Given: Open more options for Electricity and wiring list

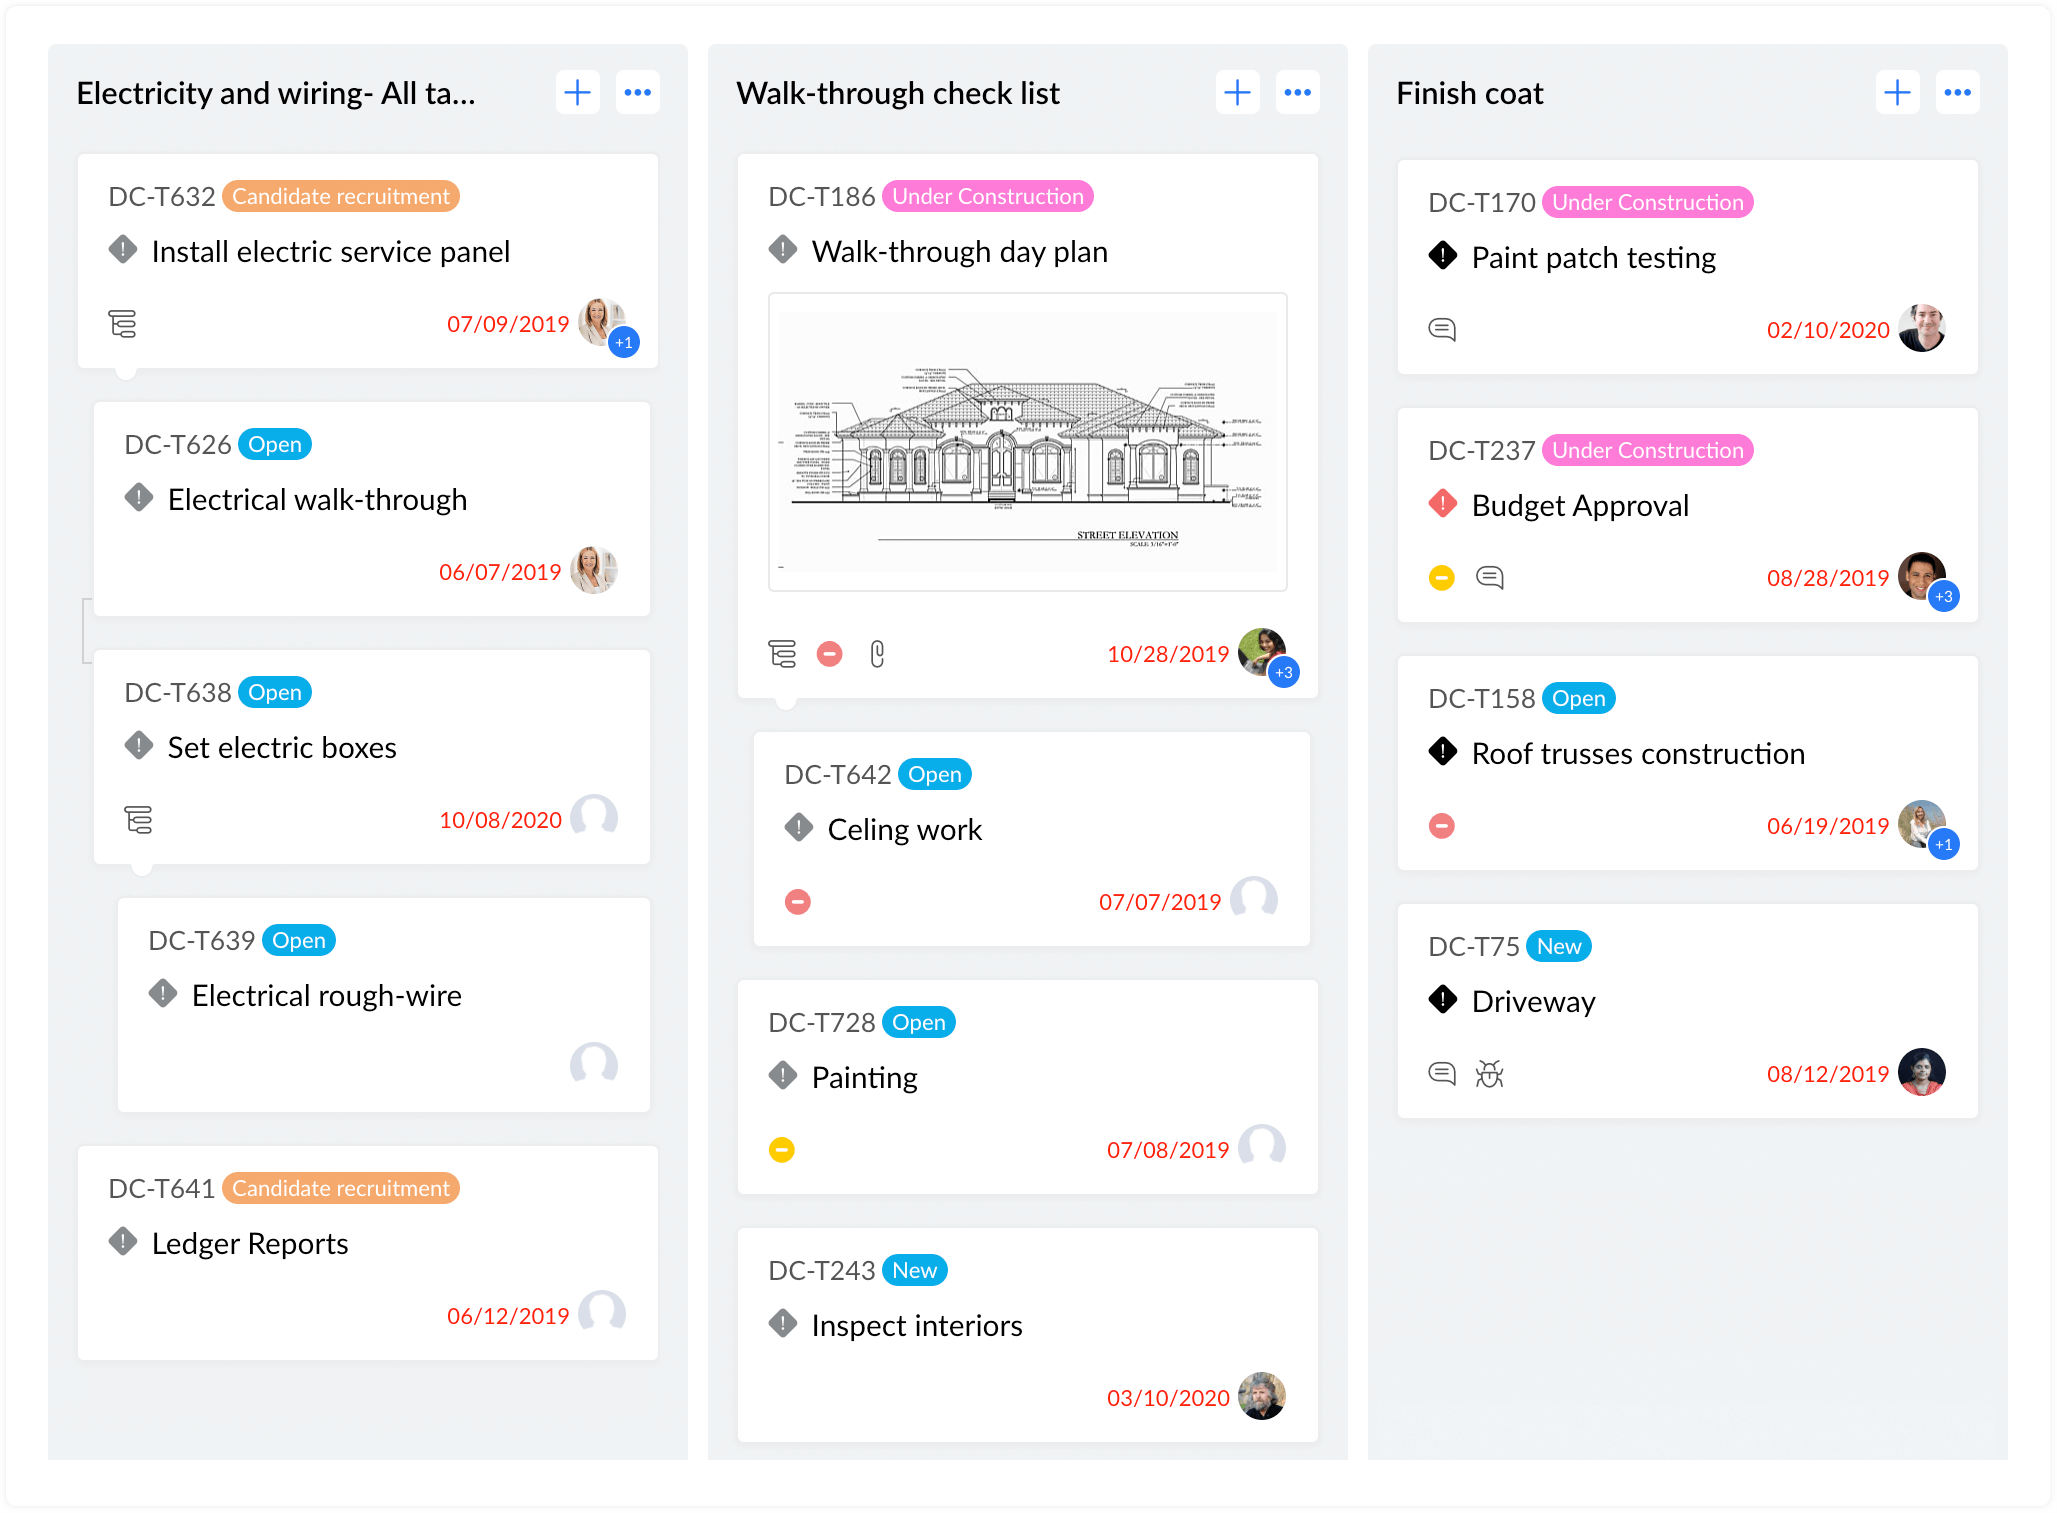Looking at the screenshot, I should [x=638, y=93].
